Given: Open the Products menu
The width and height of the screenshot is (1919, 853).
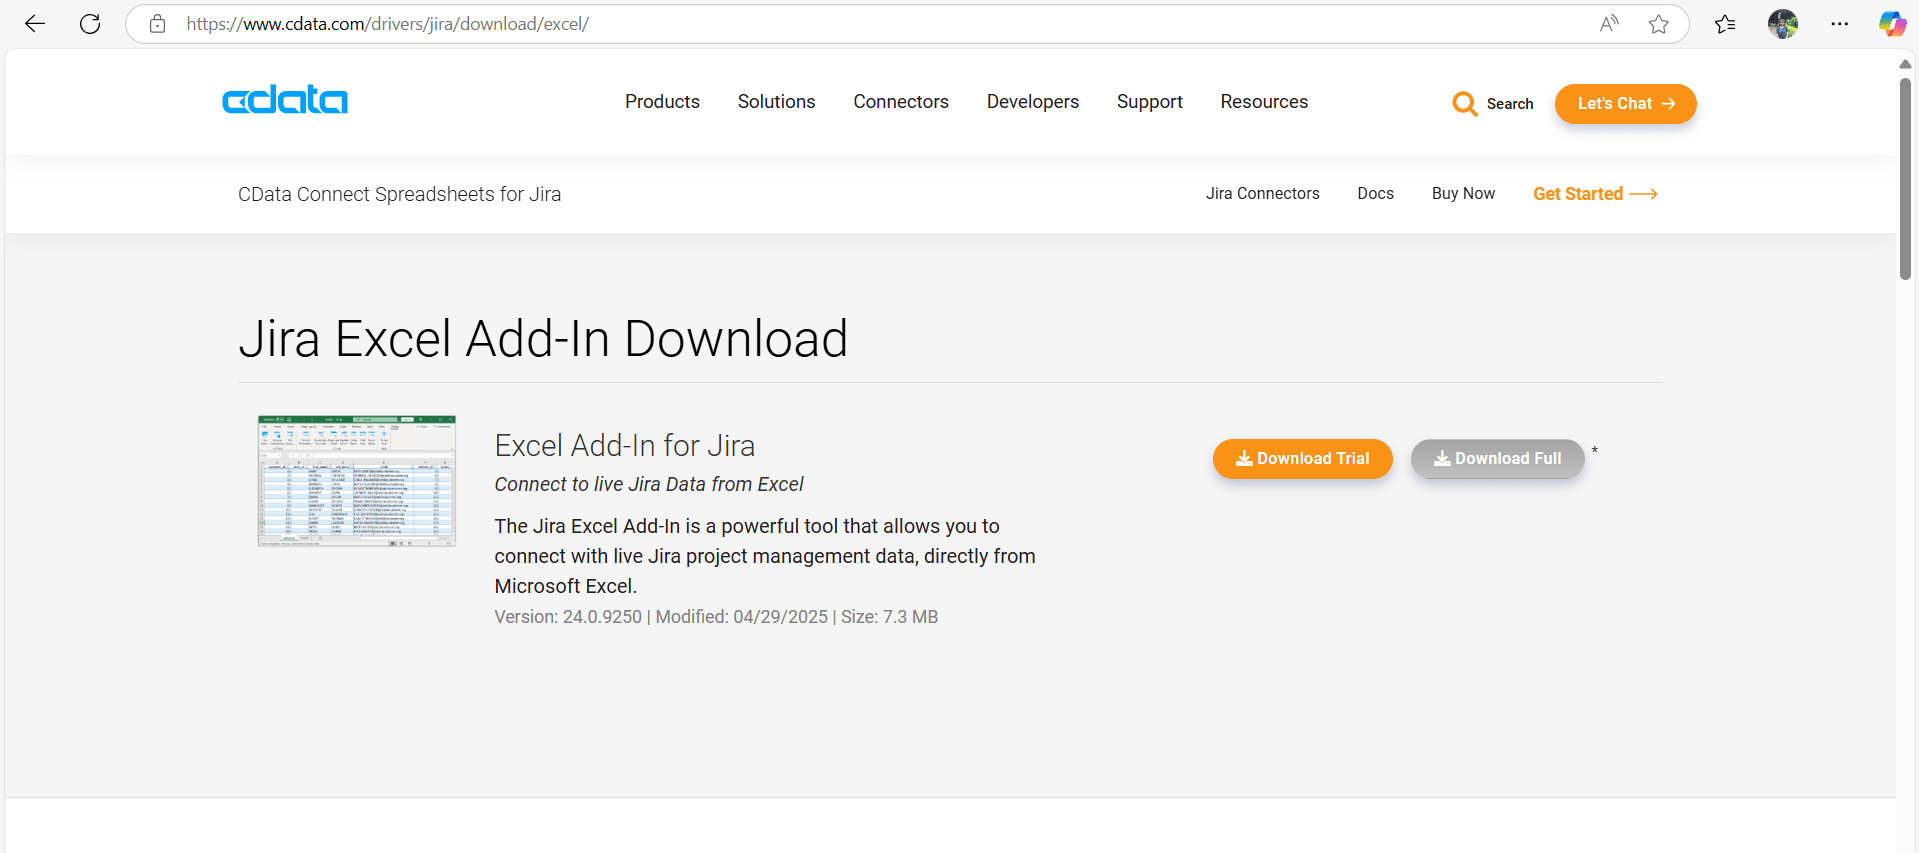Looking at the screenshot, I should coord(662,102).
